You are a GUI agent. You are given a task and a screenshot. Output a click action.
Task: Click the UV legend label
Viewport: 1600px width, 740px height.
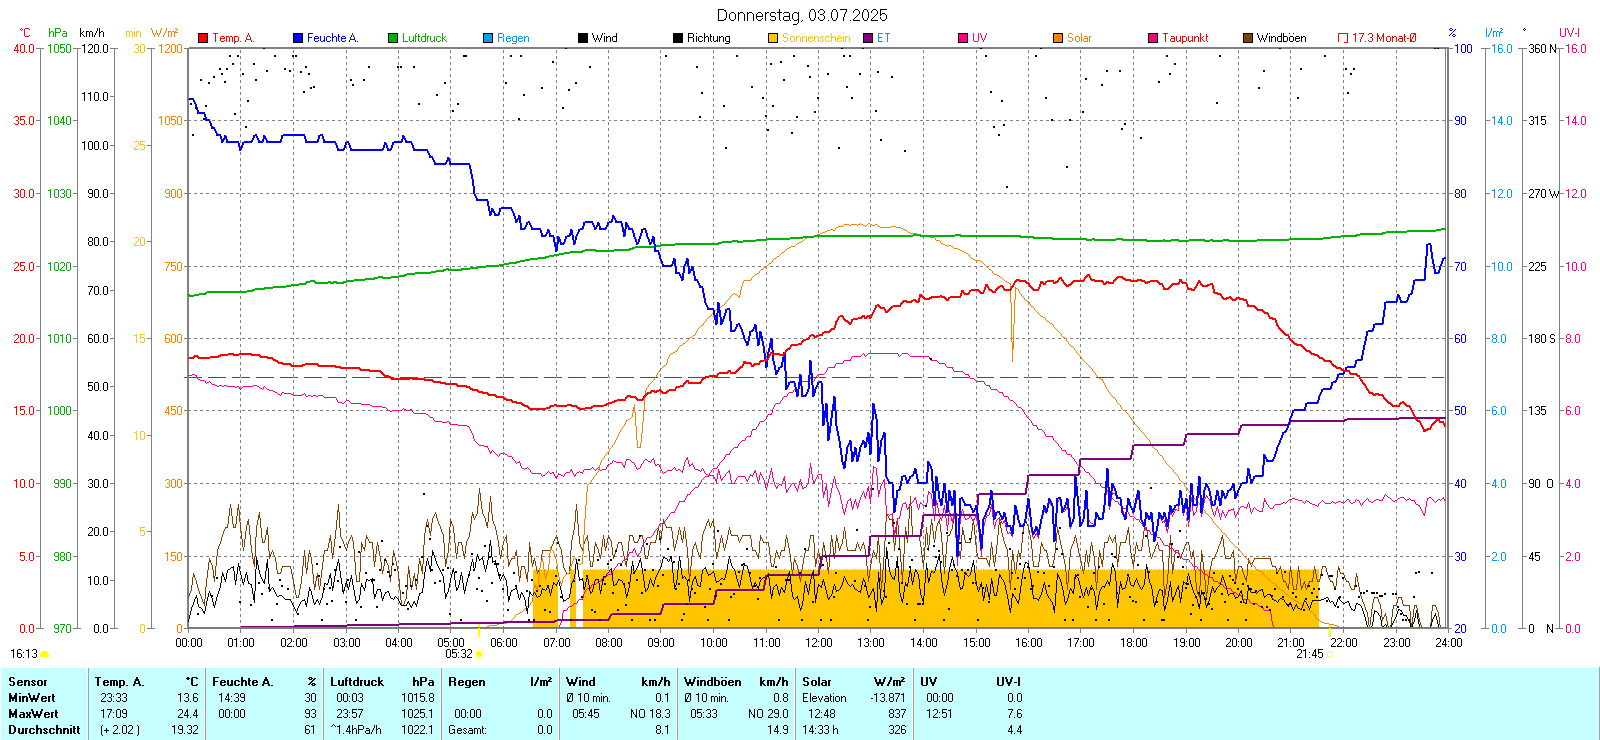click(979, 38)
